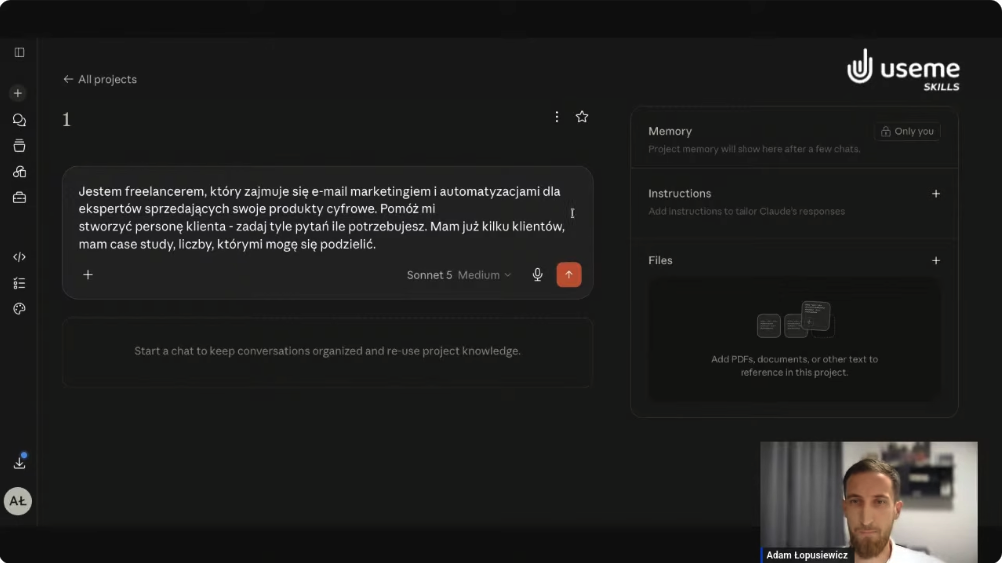Open the checklist icon in sidebar
The image size is (1003, 563).
click(x=19, y=283)
